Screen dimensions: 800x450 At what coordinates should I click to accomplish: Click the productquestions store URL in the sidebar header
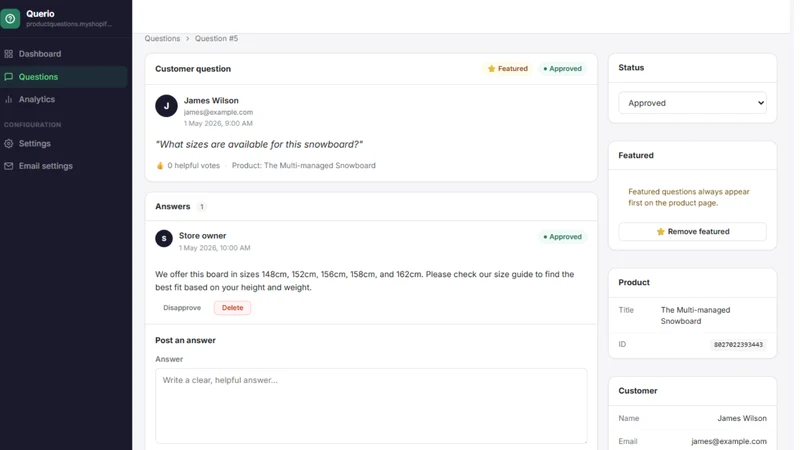(69, 24)
